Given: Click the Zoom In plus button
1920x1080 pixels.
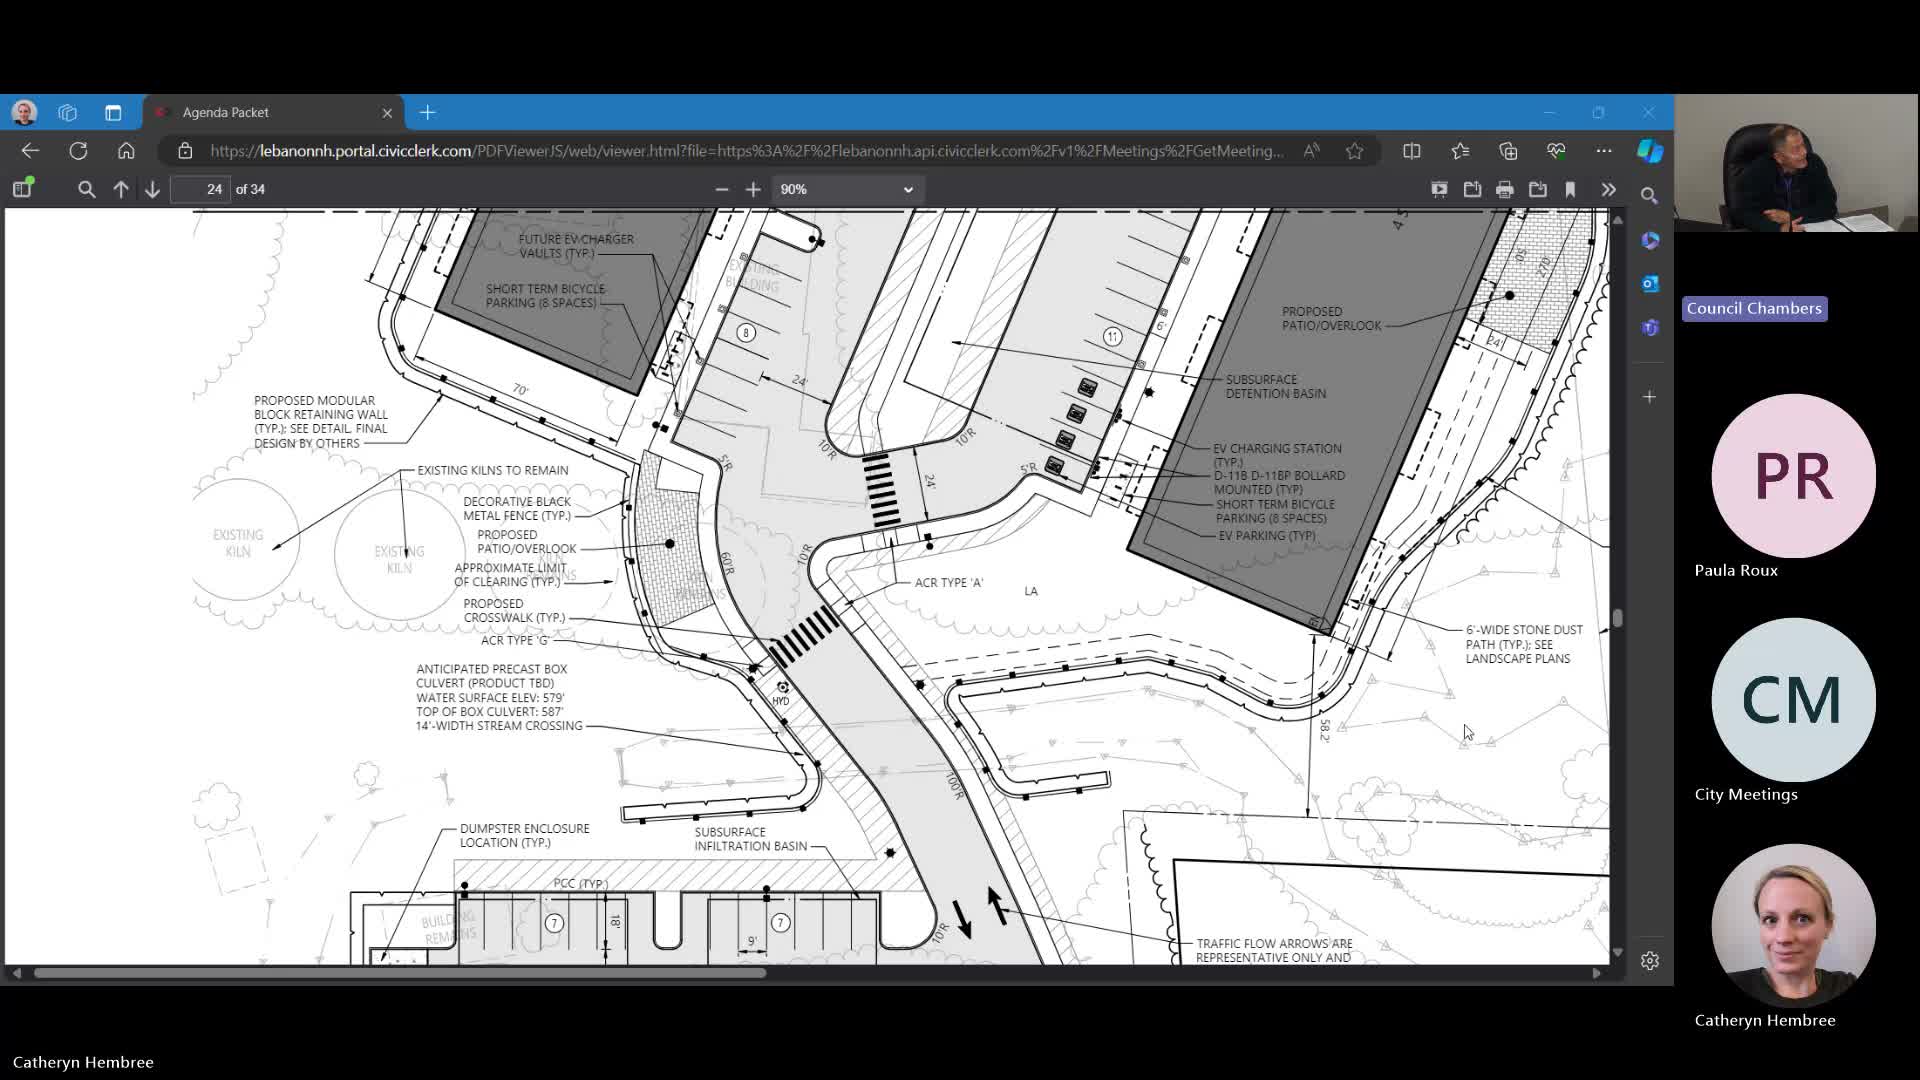Looking at the screenshot, I should (753, 188).
